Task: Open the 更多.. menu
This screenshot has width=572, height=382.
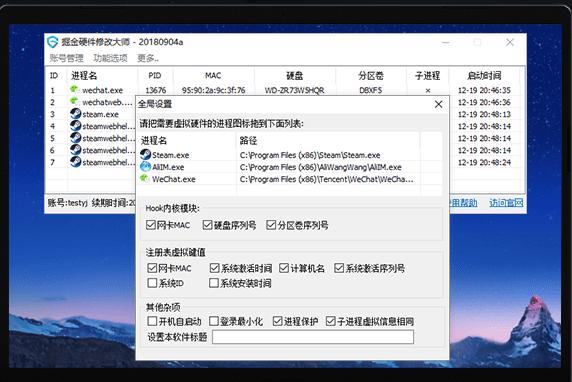Action: point(148,58)
